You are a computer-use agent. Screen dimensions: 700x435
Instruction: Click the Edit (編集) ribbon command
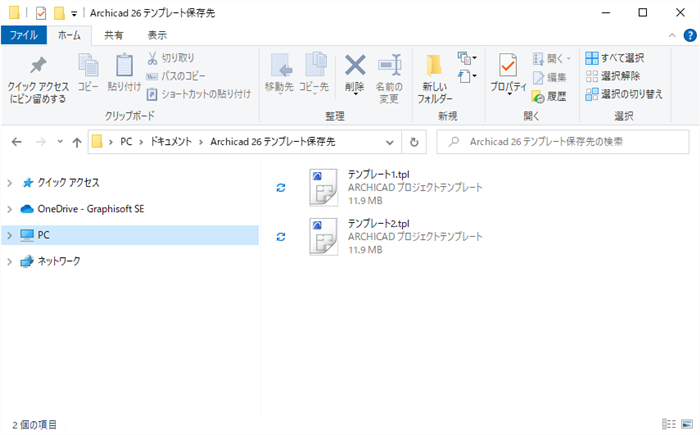coord(550,77)
